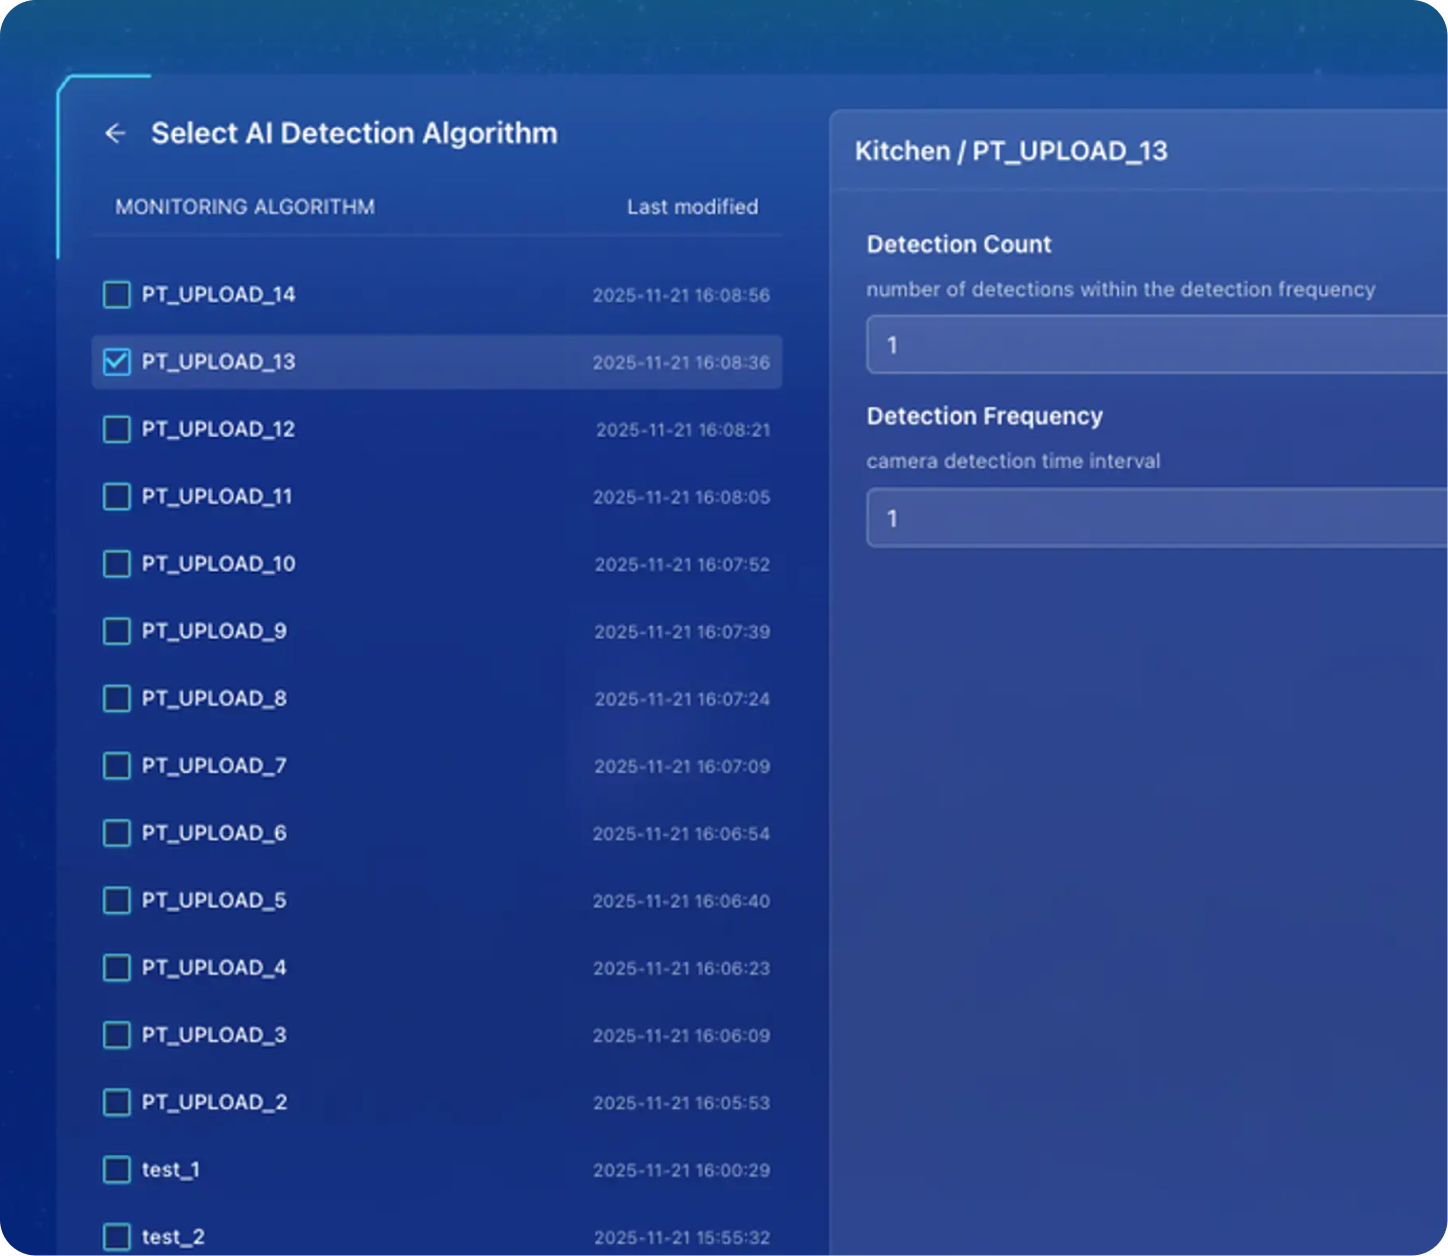Tick the PT_UPLOAD_11 checkbox
The image size is (1448, 1256).
[117, 497]
